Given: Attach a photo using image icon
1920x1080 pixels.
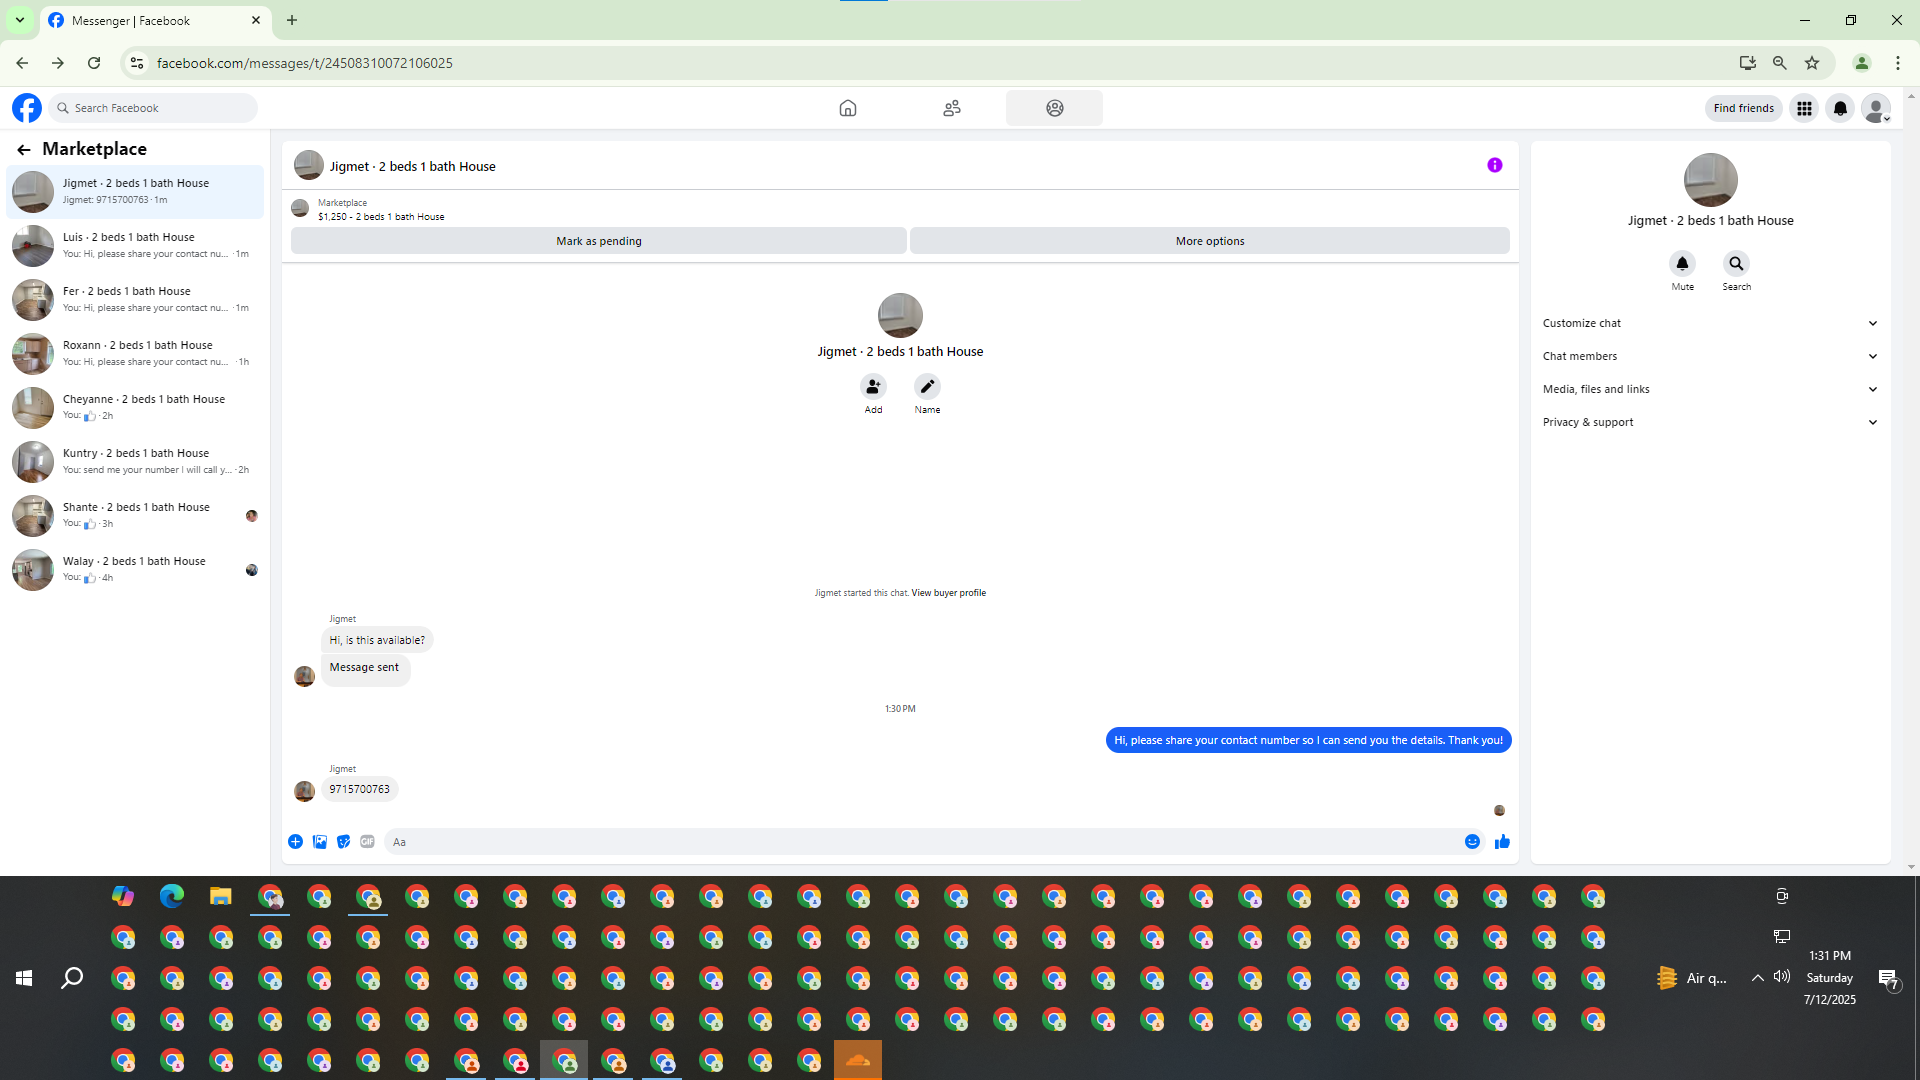Looking at the screenshot, I should [x=319, y=842].
